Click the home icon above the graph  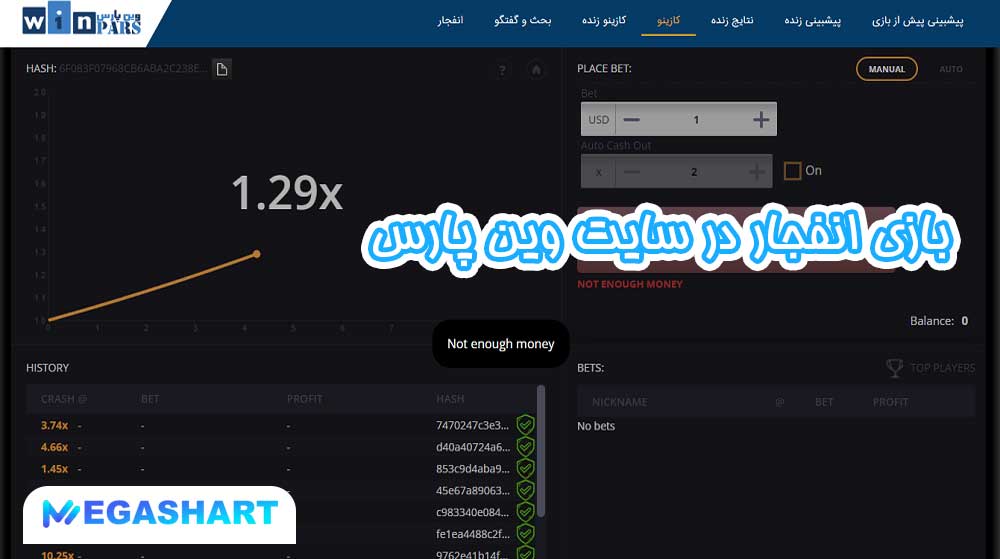coord(536,69)
